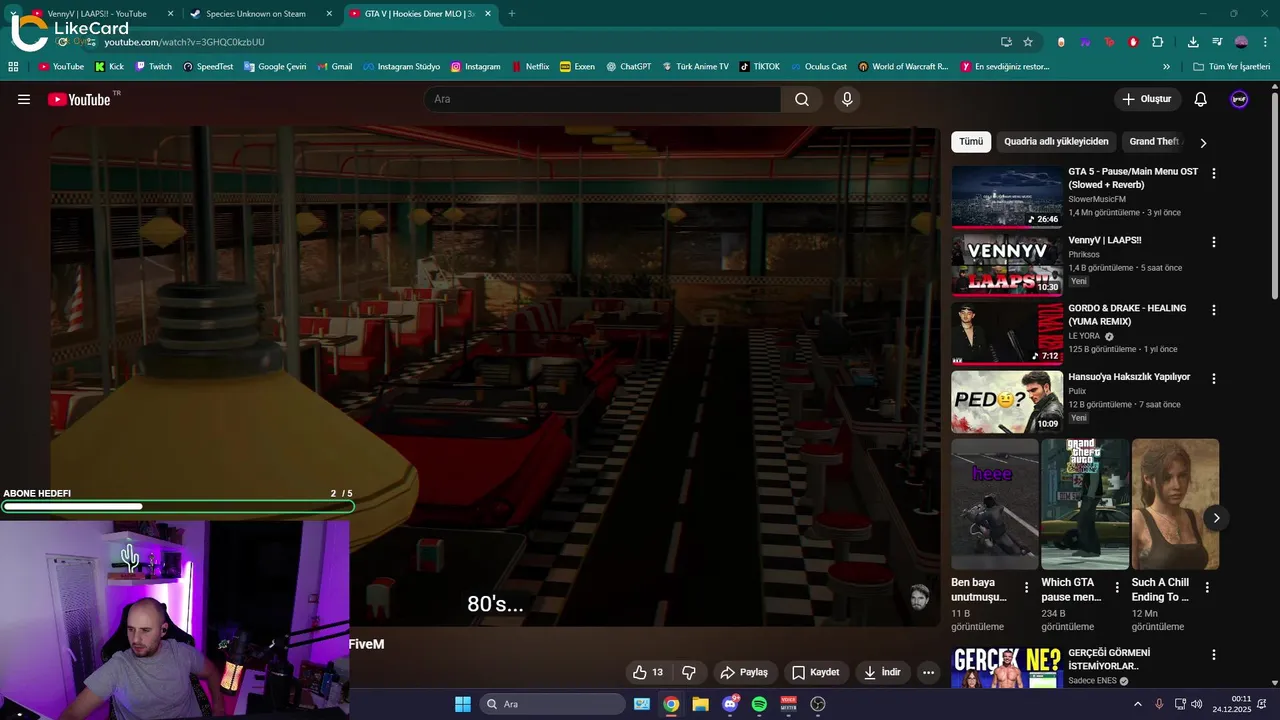Open a new browser tab
The image size is (1280, 720).
tap(512, 14)
